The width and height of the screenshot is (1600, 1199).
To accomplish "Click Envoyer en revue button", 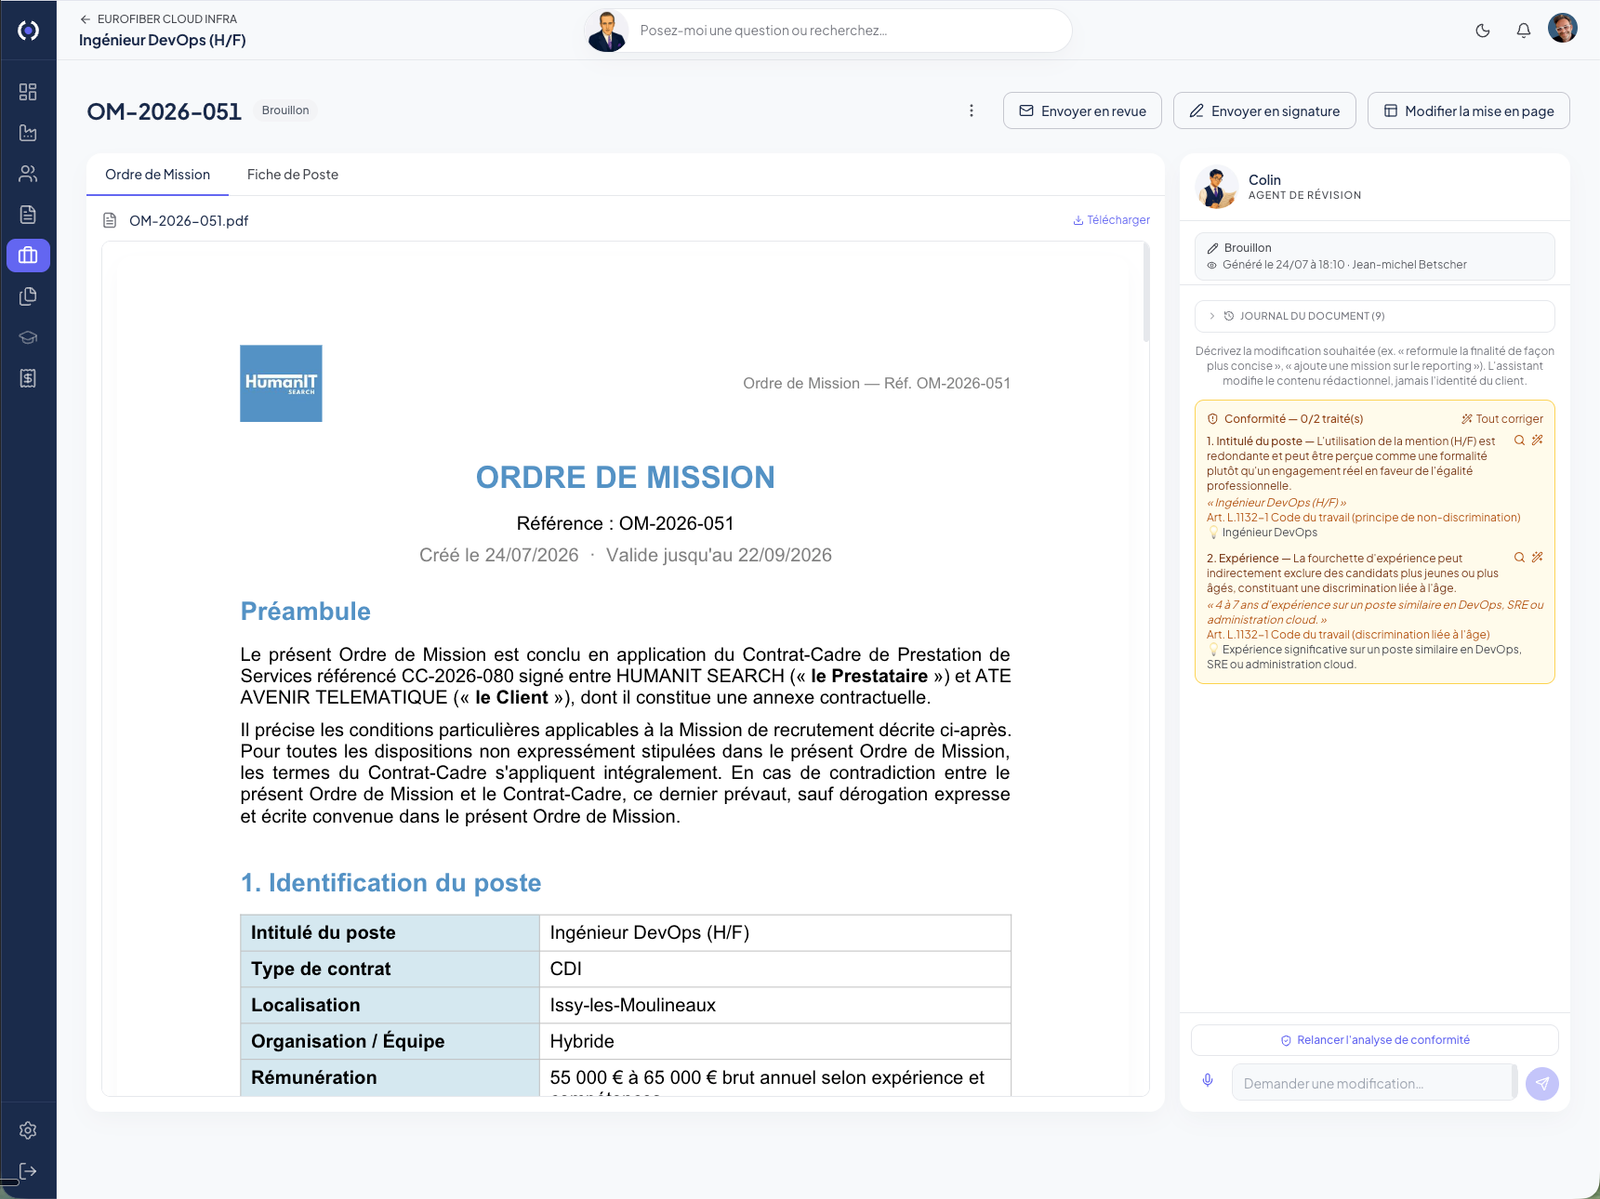I will click(1082, 111).
